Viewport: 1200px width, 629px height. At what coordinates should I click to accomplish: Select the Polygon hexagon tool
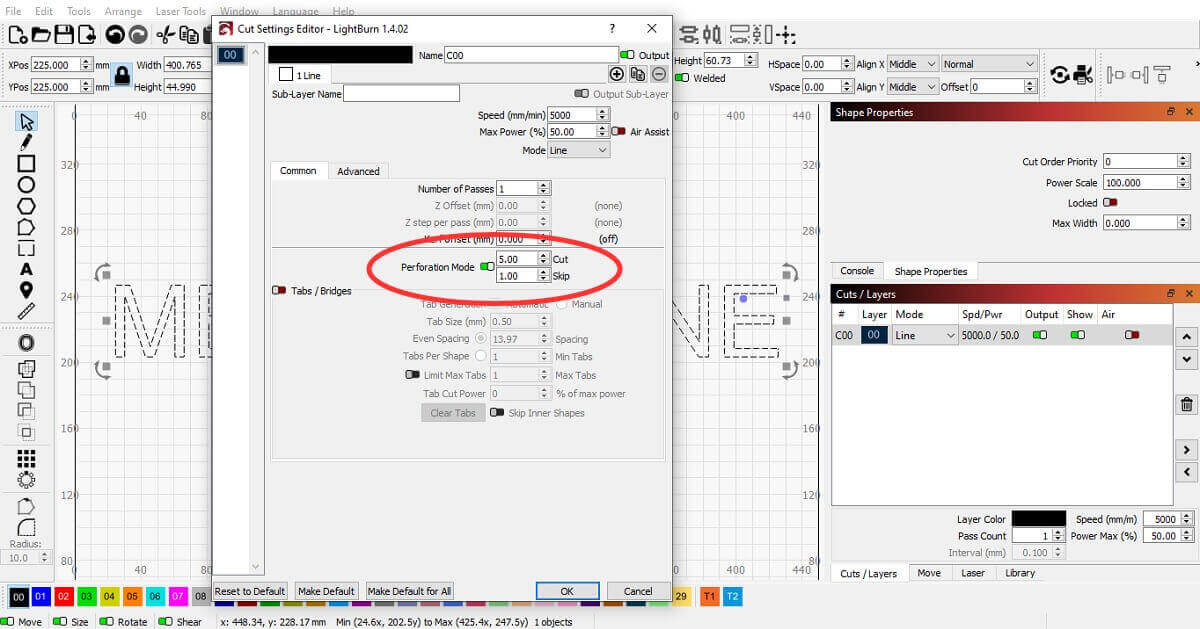click(26, 205)
